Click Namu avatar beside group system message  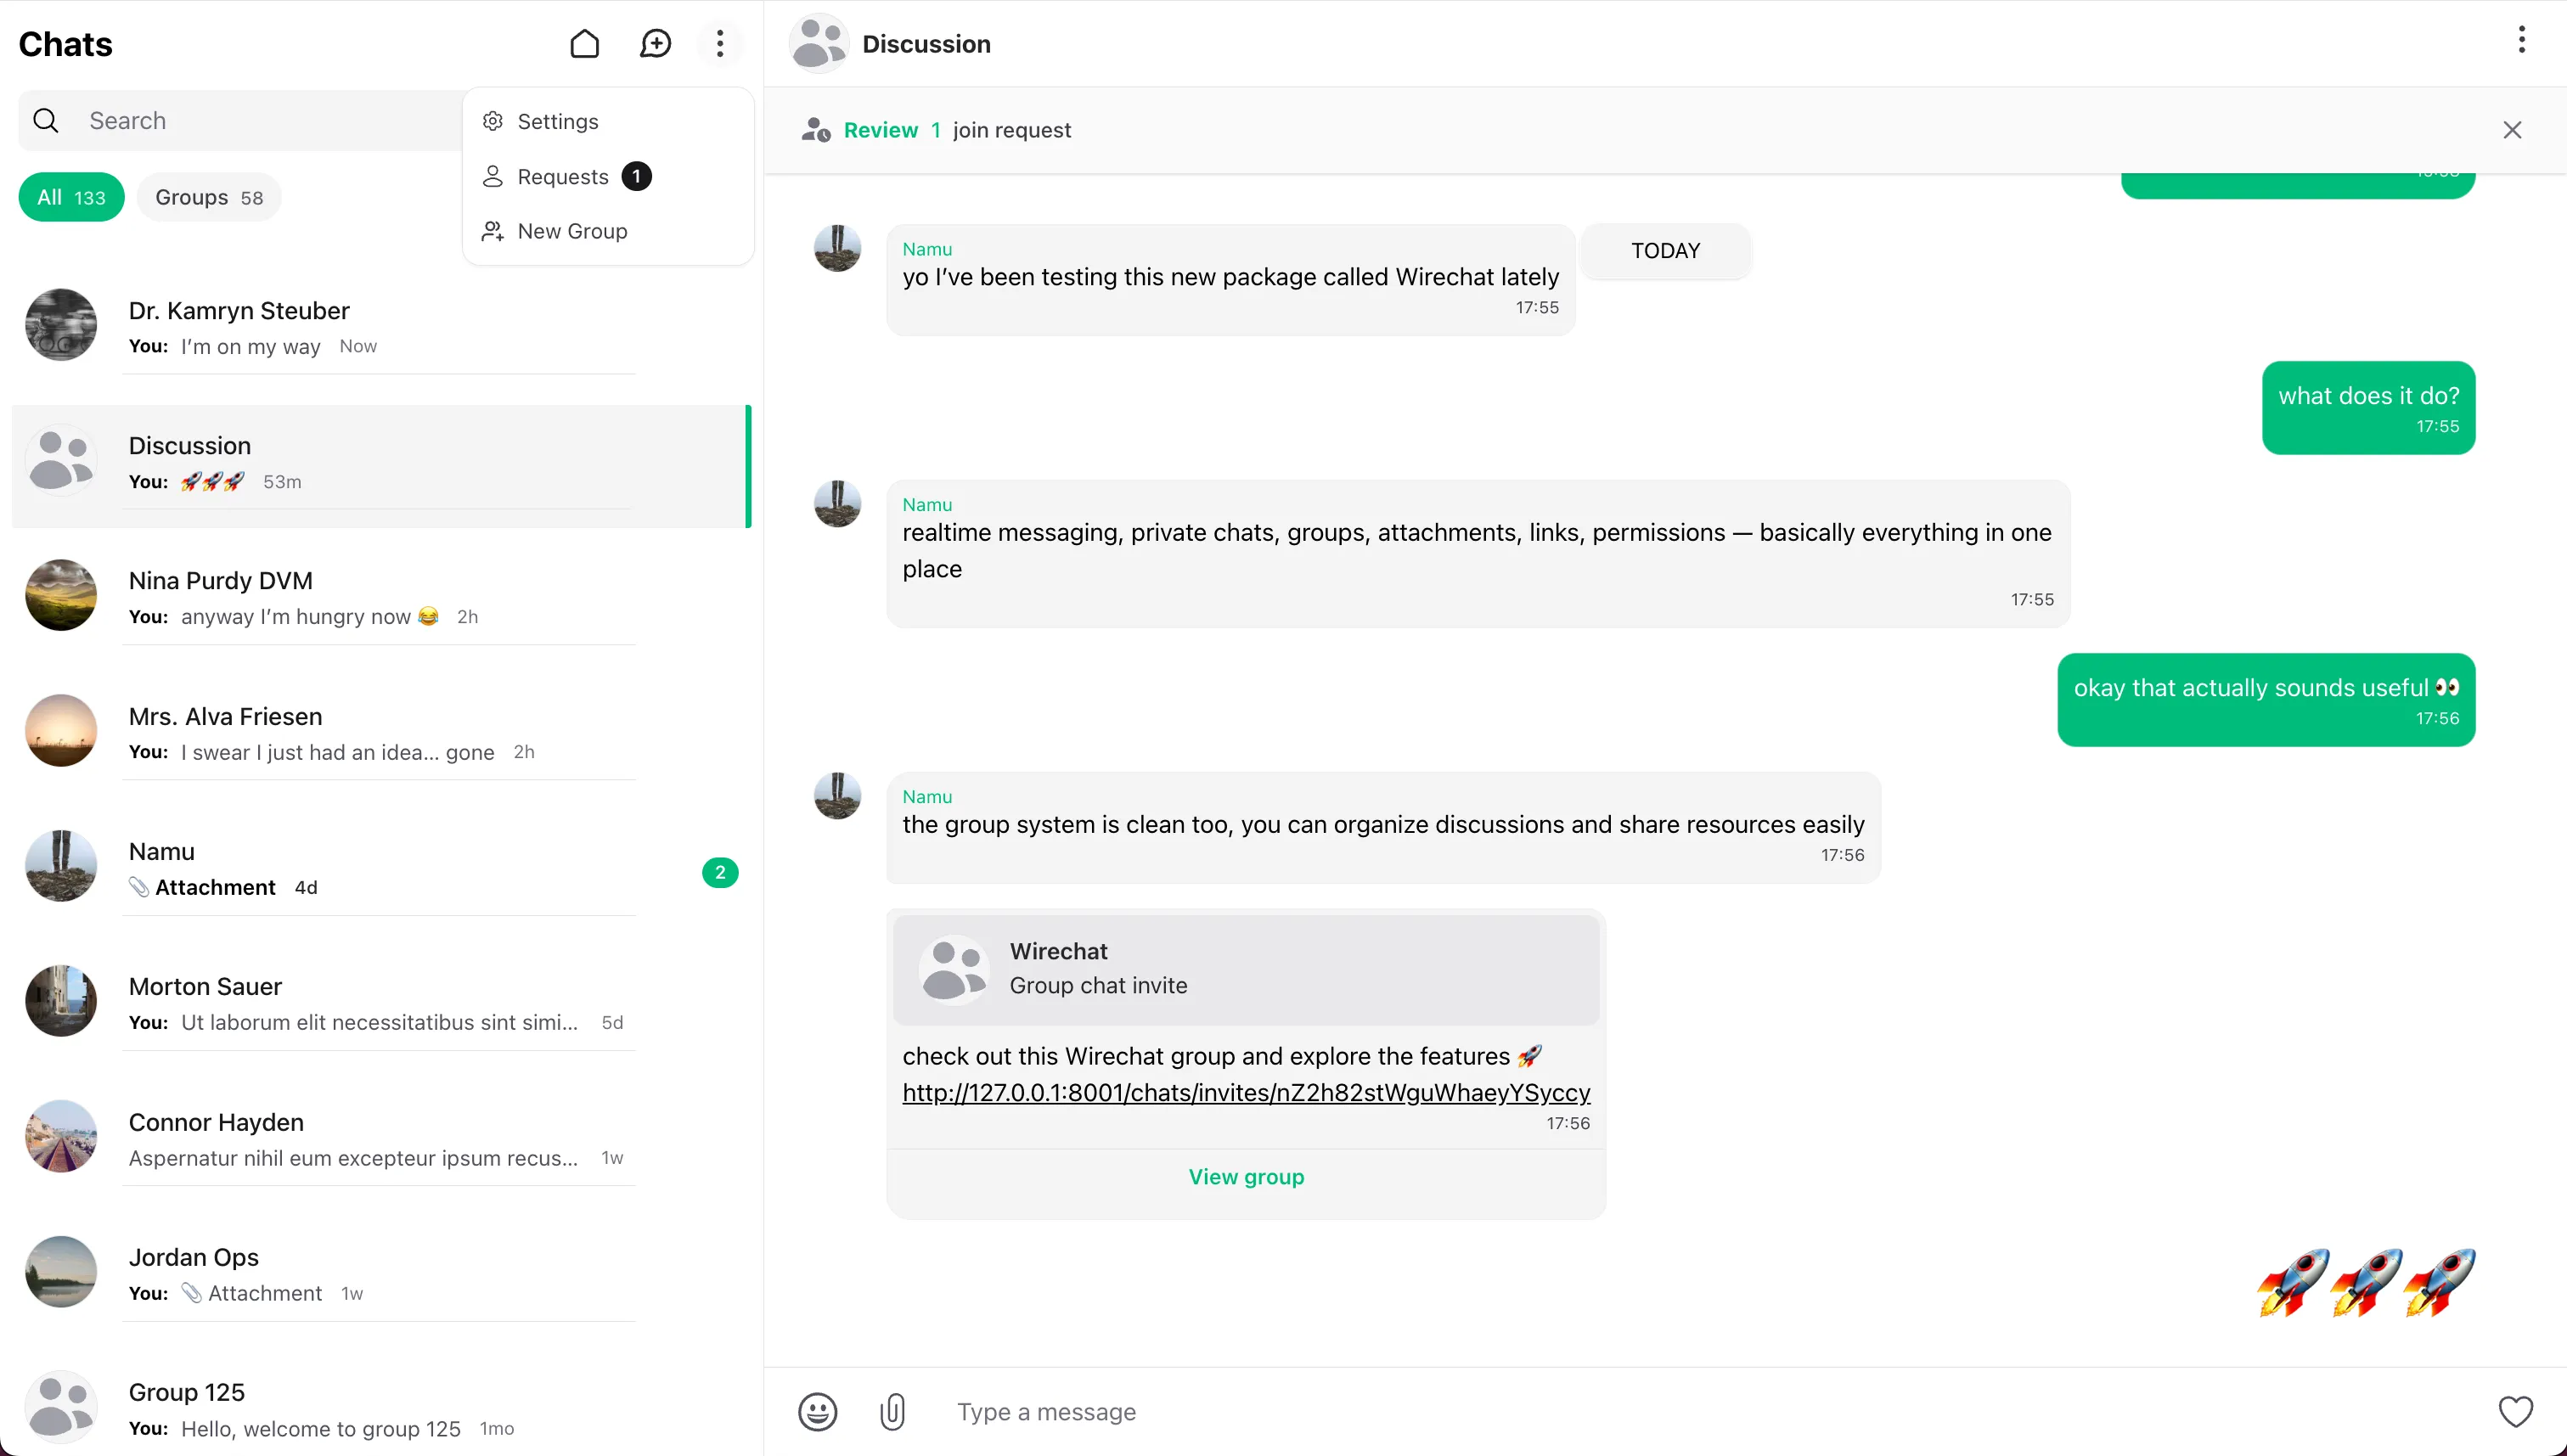coord(837,795)
